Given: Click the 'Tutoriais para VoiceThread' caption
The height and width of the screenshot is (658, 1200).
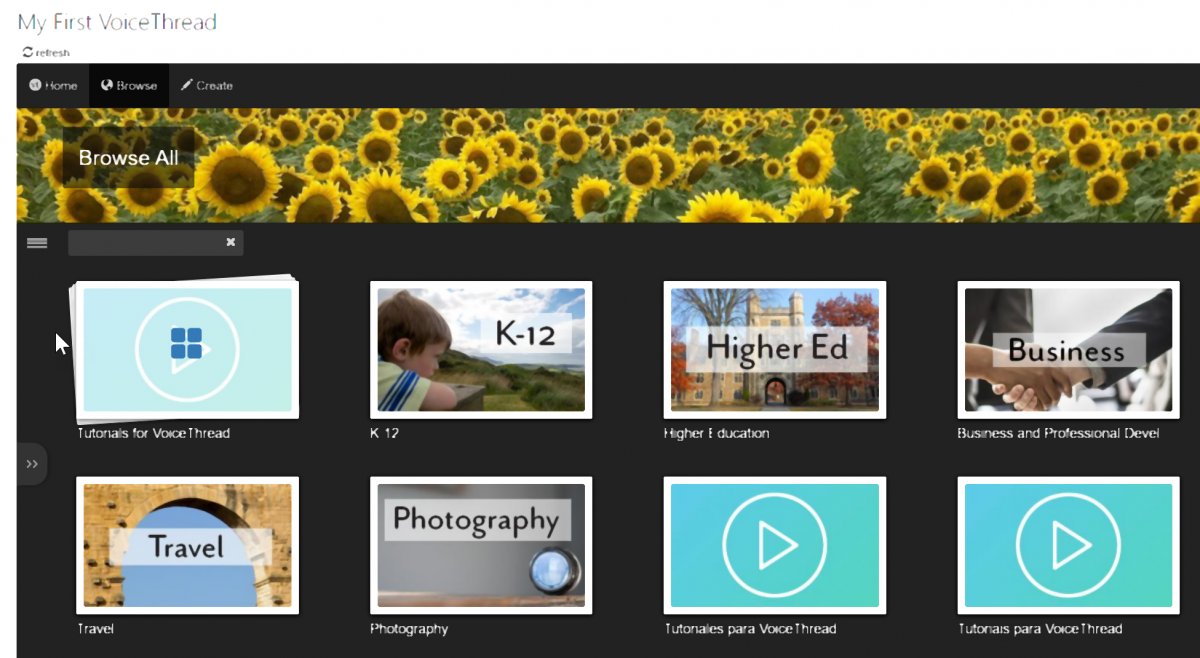Looking at the screenshot, I should 1040,629.
